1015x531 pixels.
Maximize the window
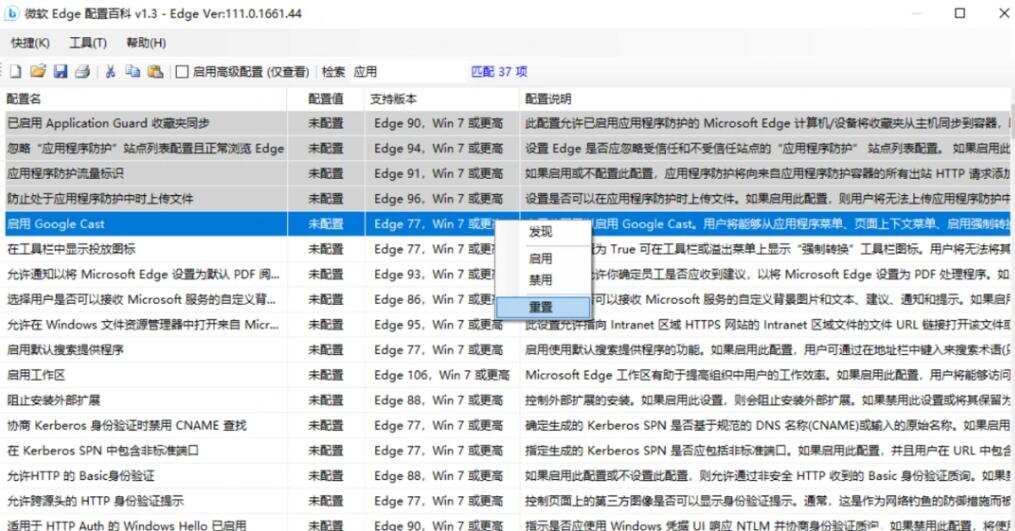tap(960, 13)
